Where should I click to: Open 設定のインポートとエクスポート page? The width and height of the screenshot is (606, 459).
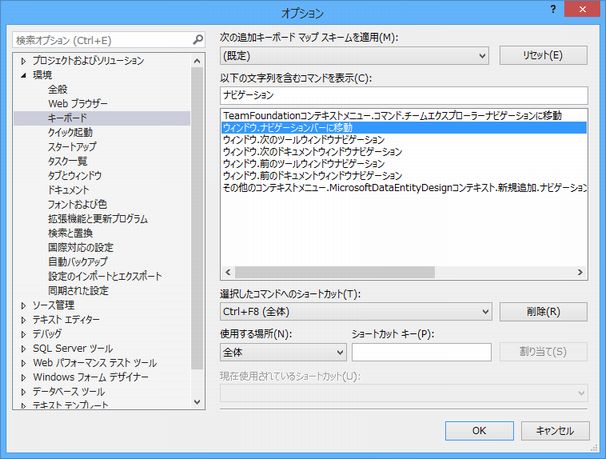[105, 276]
